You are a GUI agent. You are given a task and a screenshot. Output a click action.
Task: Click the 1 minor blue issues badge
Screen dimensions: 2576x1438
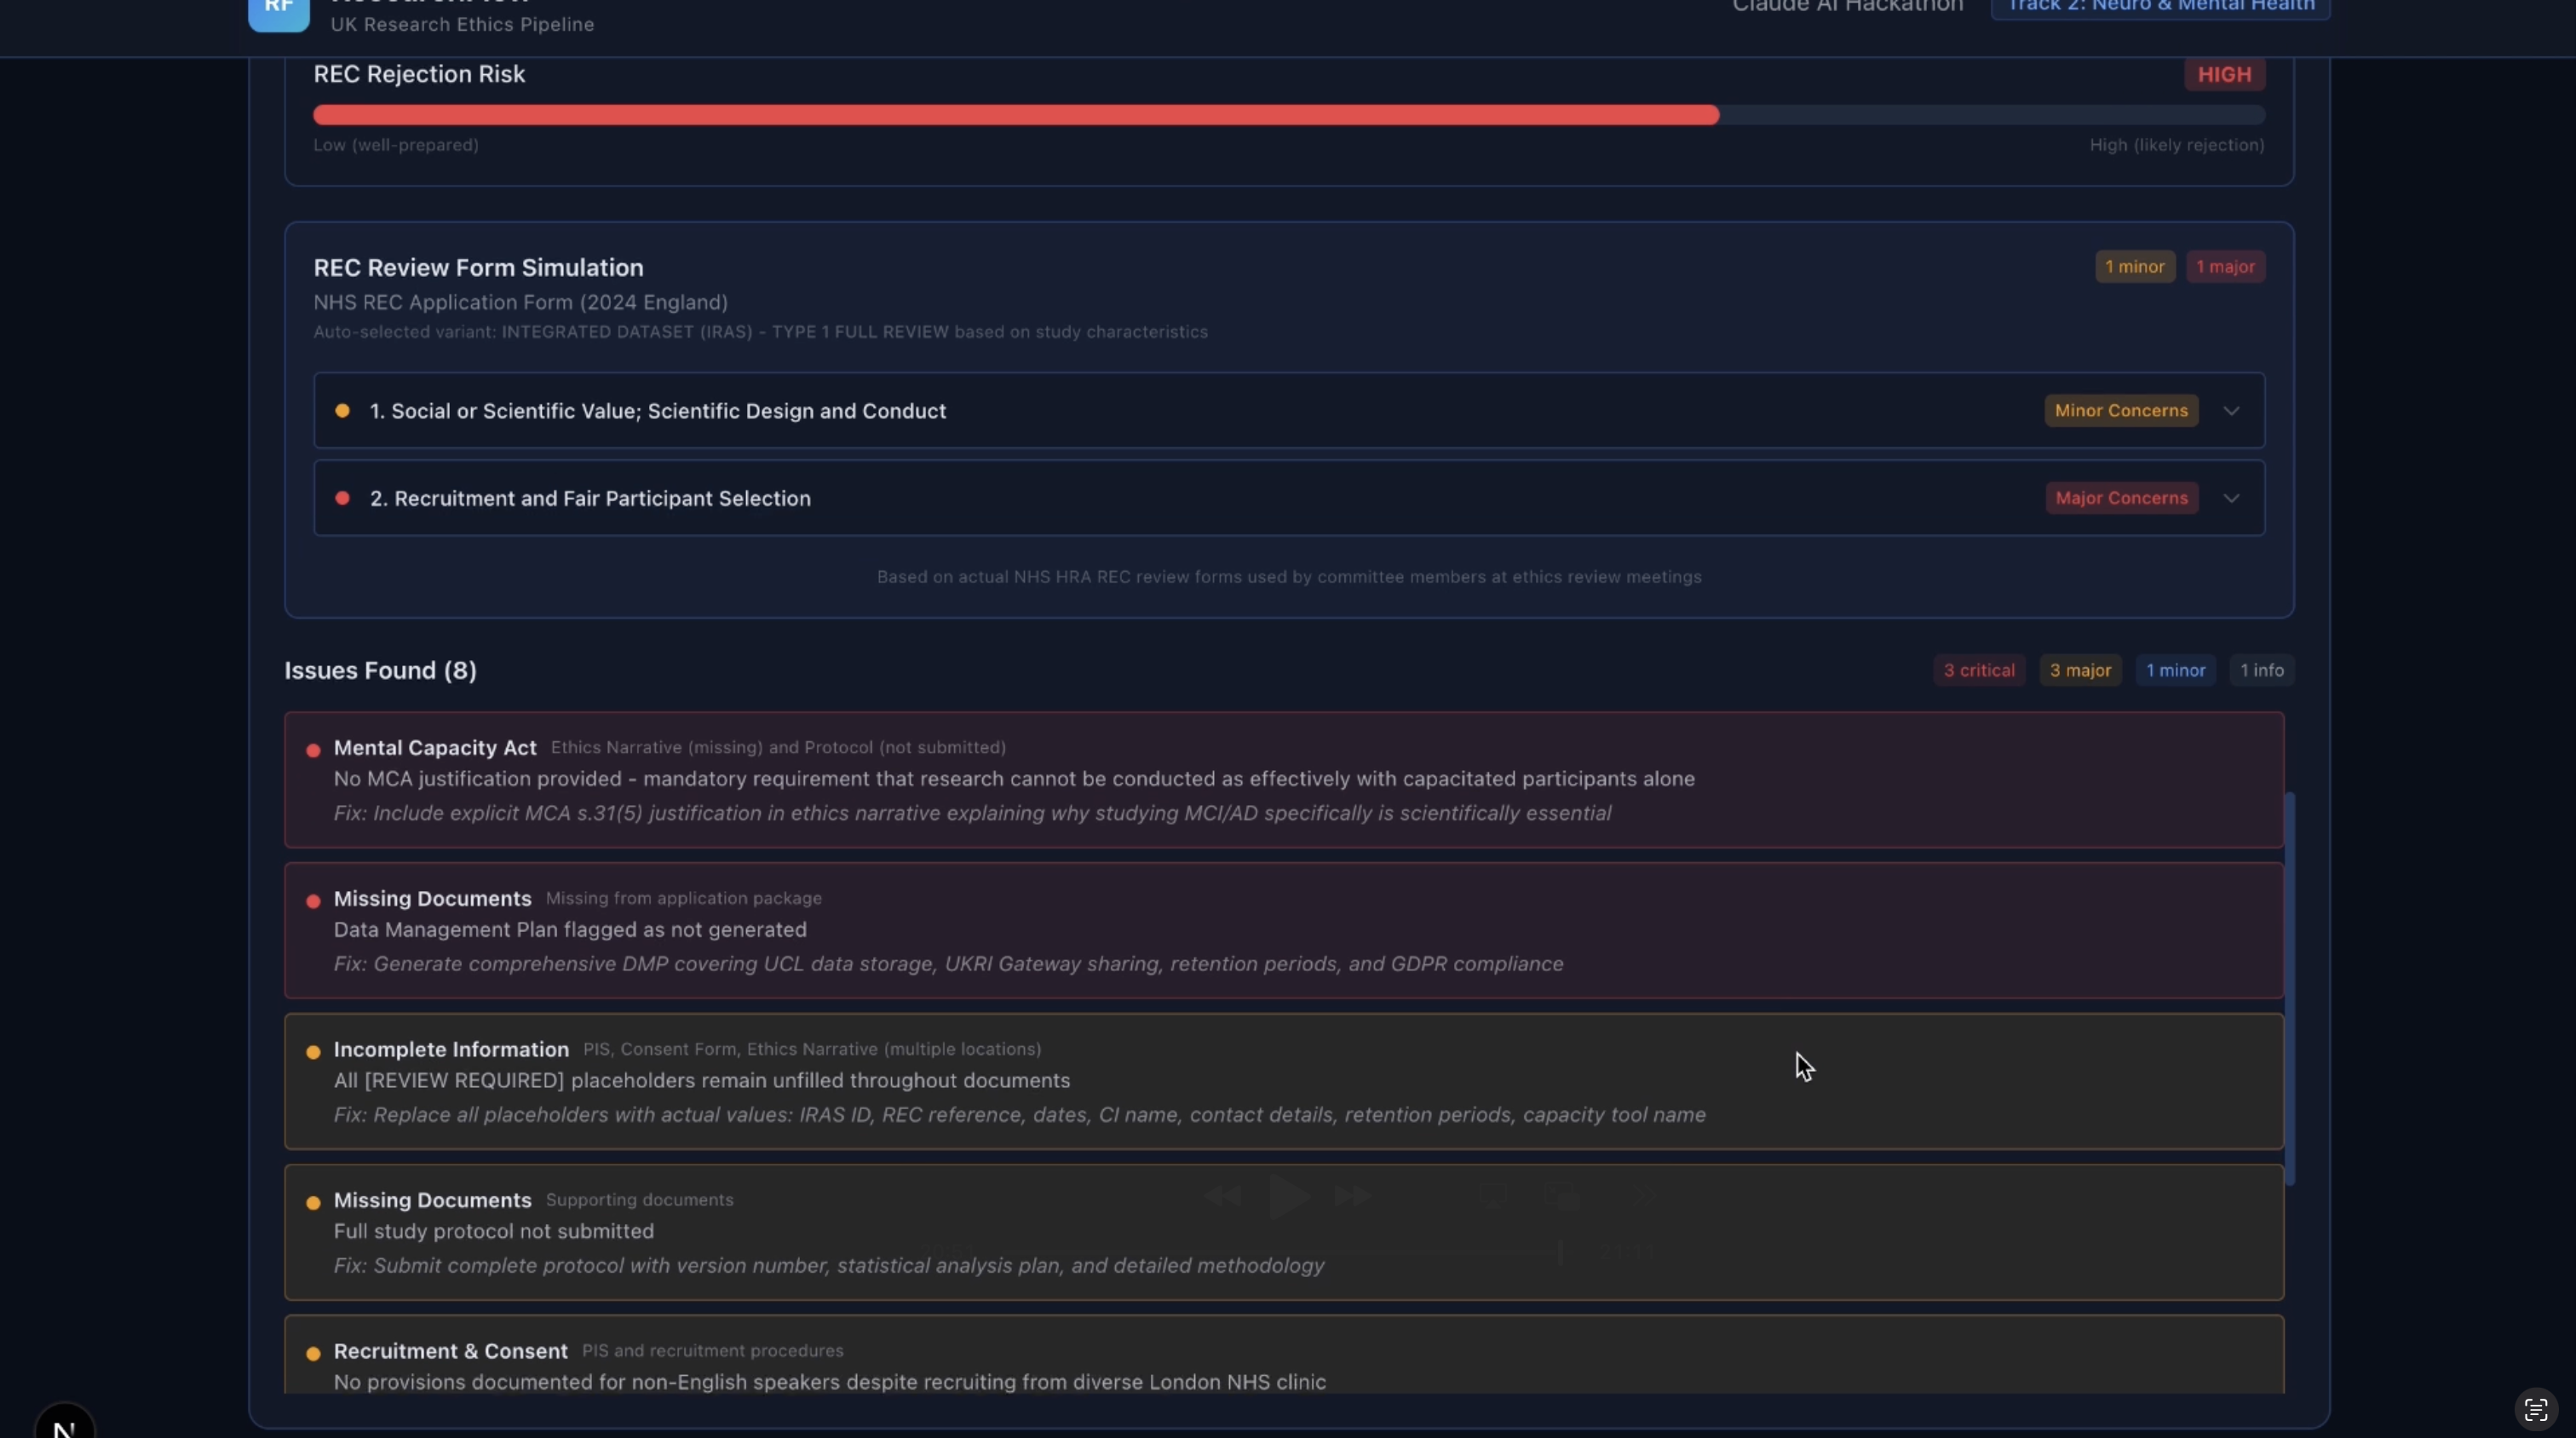pyautogui.click(x=2175, y=670)
